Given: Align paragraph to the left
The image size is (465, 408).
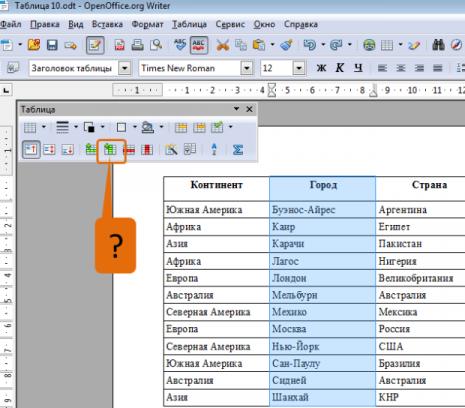Looking at the screenshot, I should (382, 68).
